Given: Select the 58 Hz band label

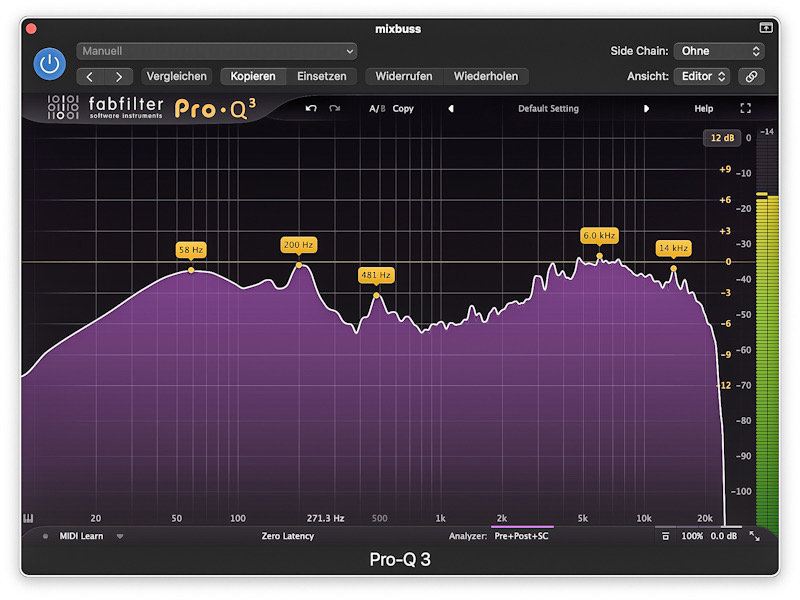Looking at the screenshot, I should tap(191, 250).
